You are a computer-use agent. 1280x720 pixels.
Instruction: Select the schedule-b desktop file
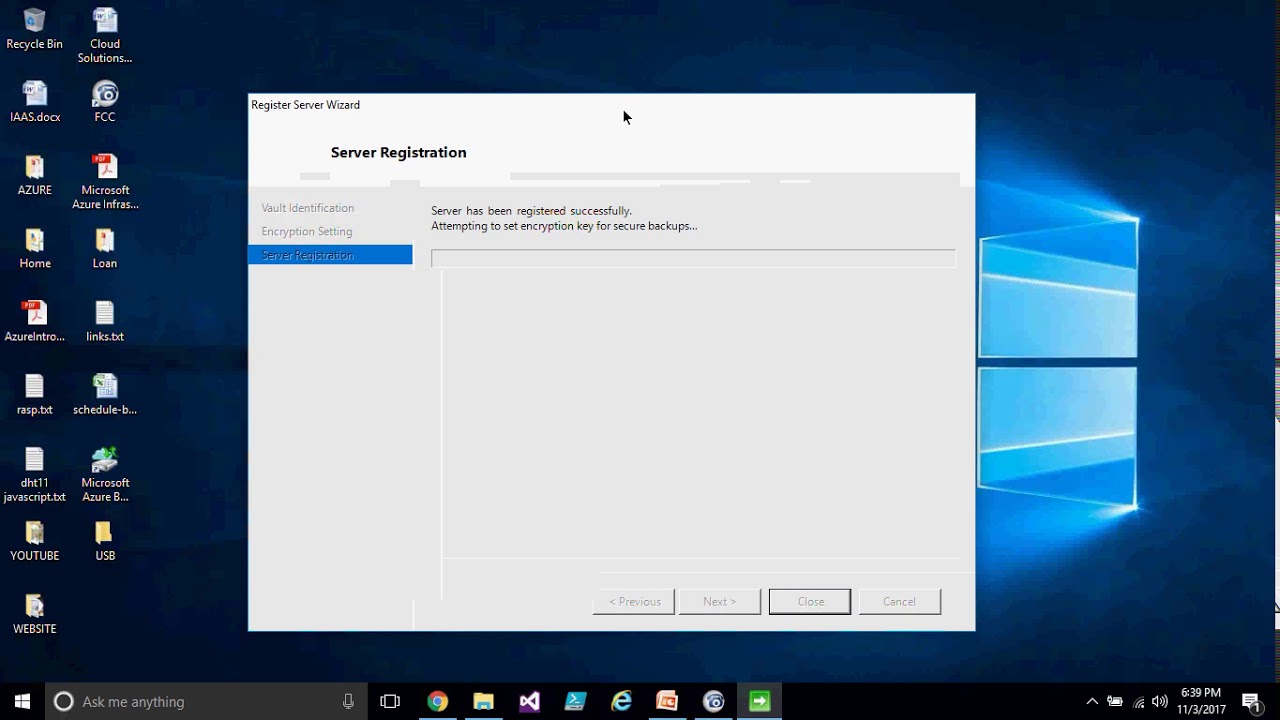tap(105, 393)
